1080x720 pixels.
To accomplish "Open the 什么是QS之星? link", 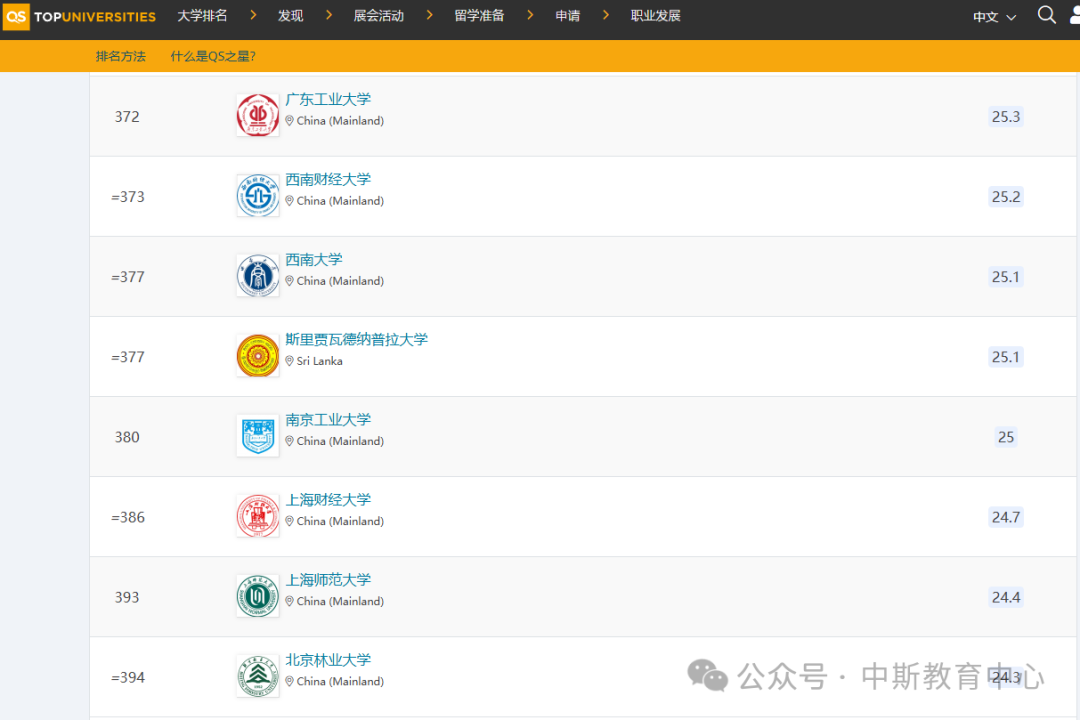I will (213, 56).
